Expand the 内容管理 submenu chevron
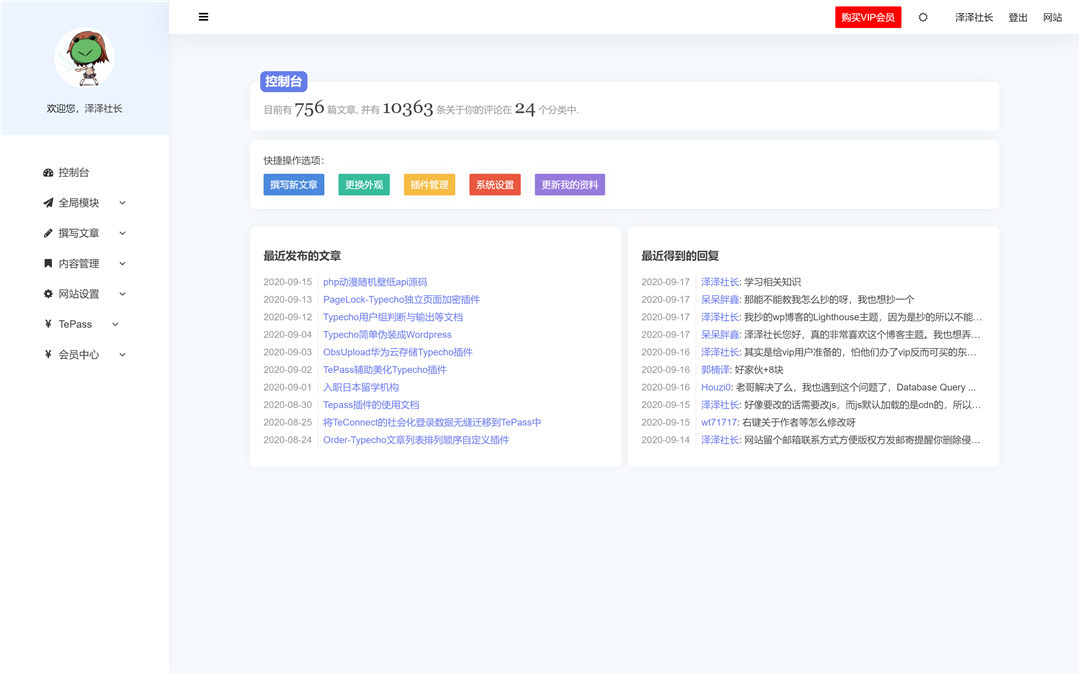The width and height of the screenshot is (1080, 675). point(122,264)
